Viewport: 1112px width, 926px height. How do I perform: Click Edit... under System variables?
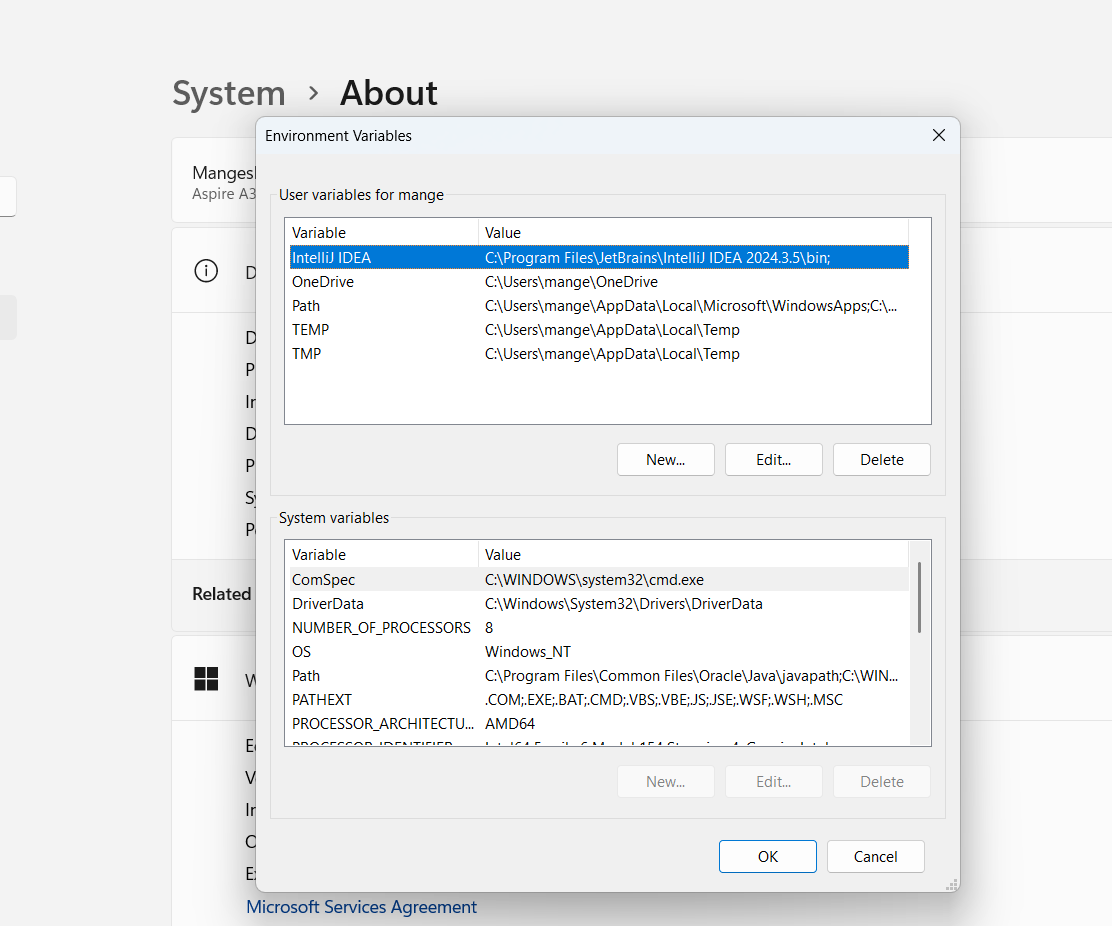point(773,781)
